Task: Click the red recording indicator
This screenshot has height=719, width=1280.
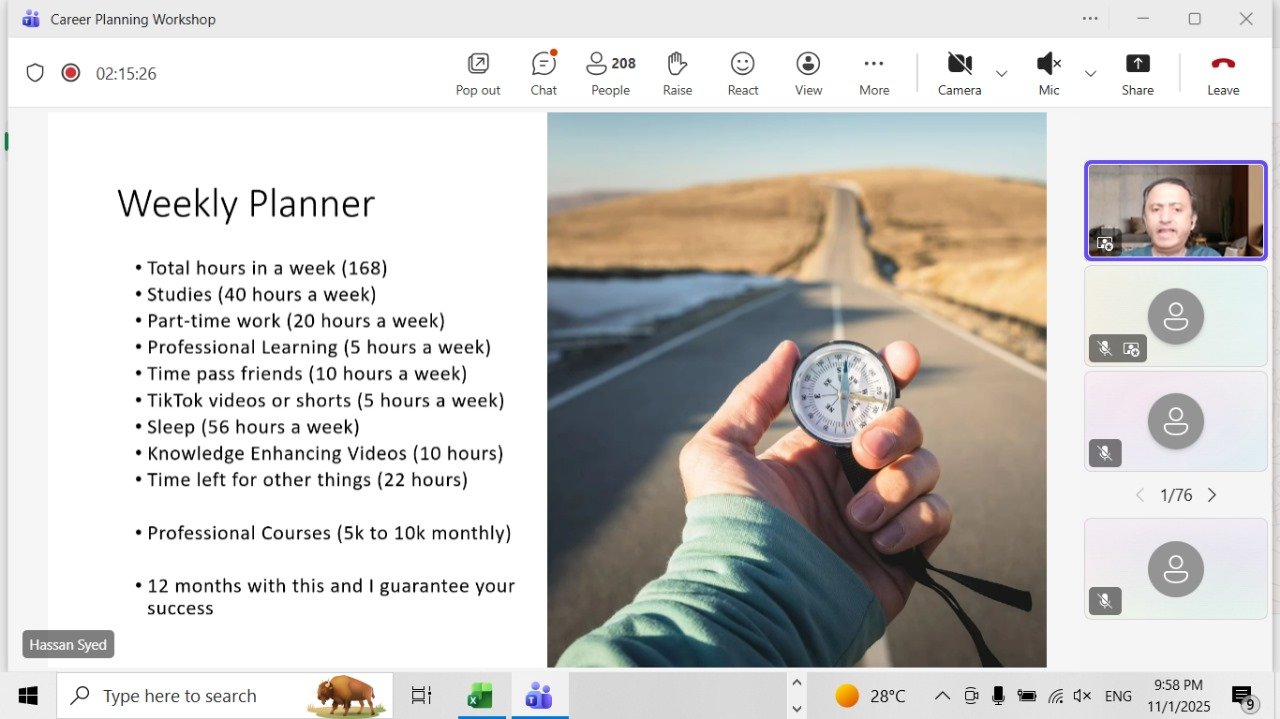Action: 70,73
